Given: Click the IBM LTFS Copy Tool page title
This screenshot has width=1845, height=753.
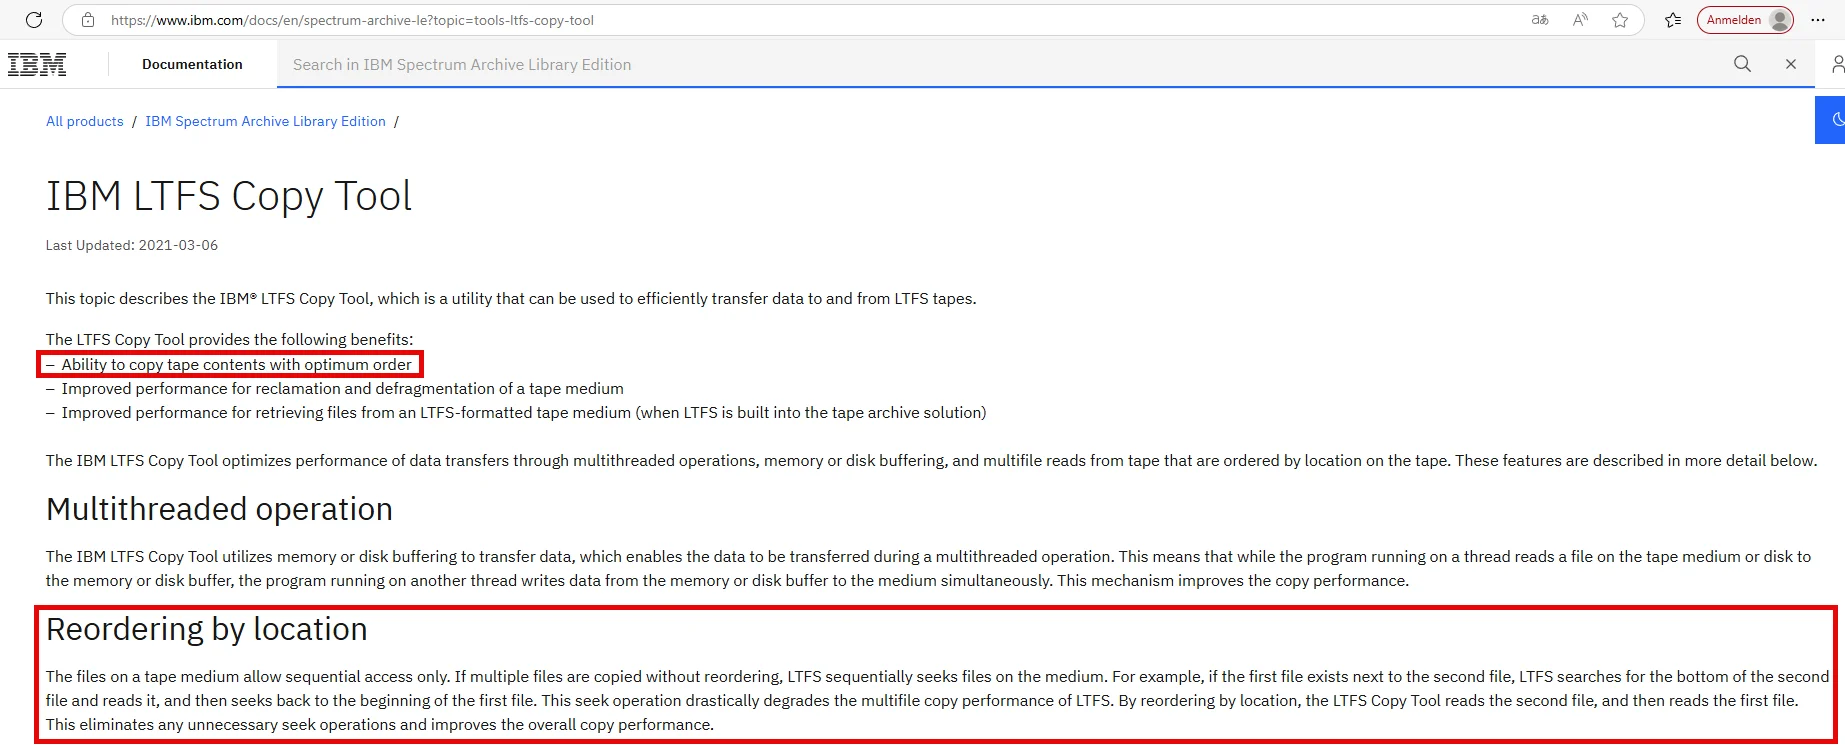Looking at the screenshot, I should click(229, 196).
